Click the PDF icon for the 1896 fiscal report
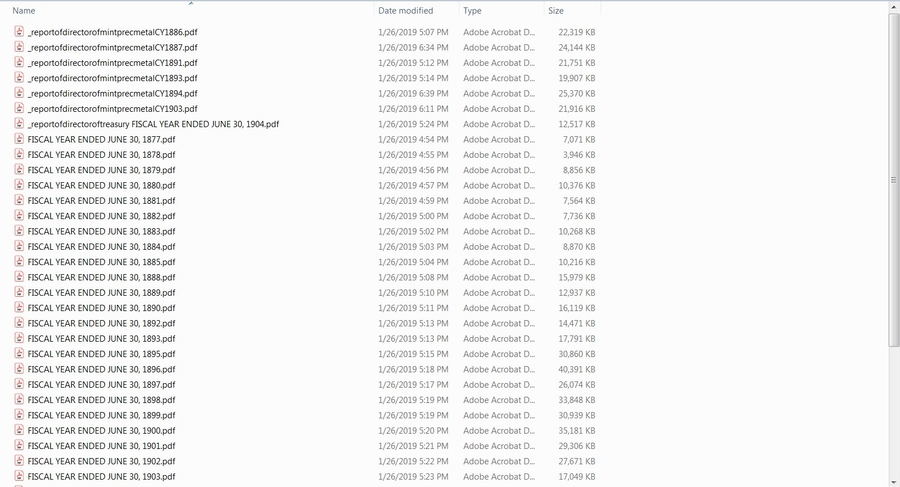 click(x=19, y=369)
